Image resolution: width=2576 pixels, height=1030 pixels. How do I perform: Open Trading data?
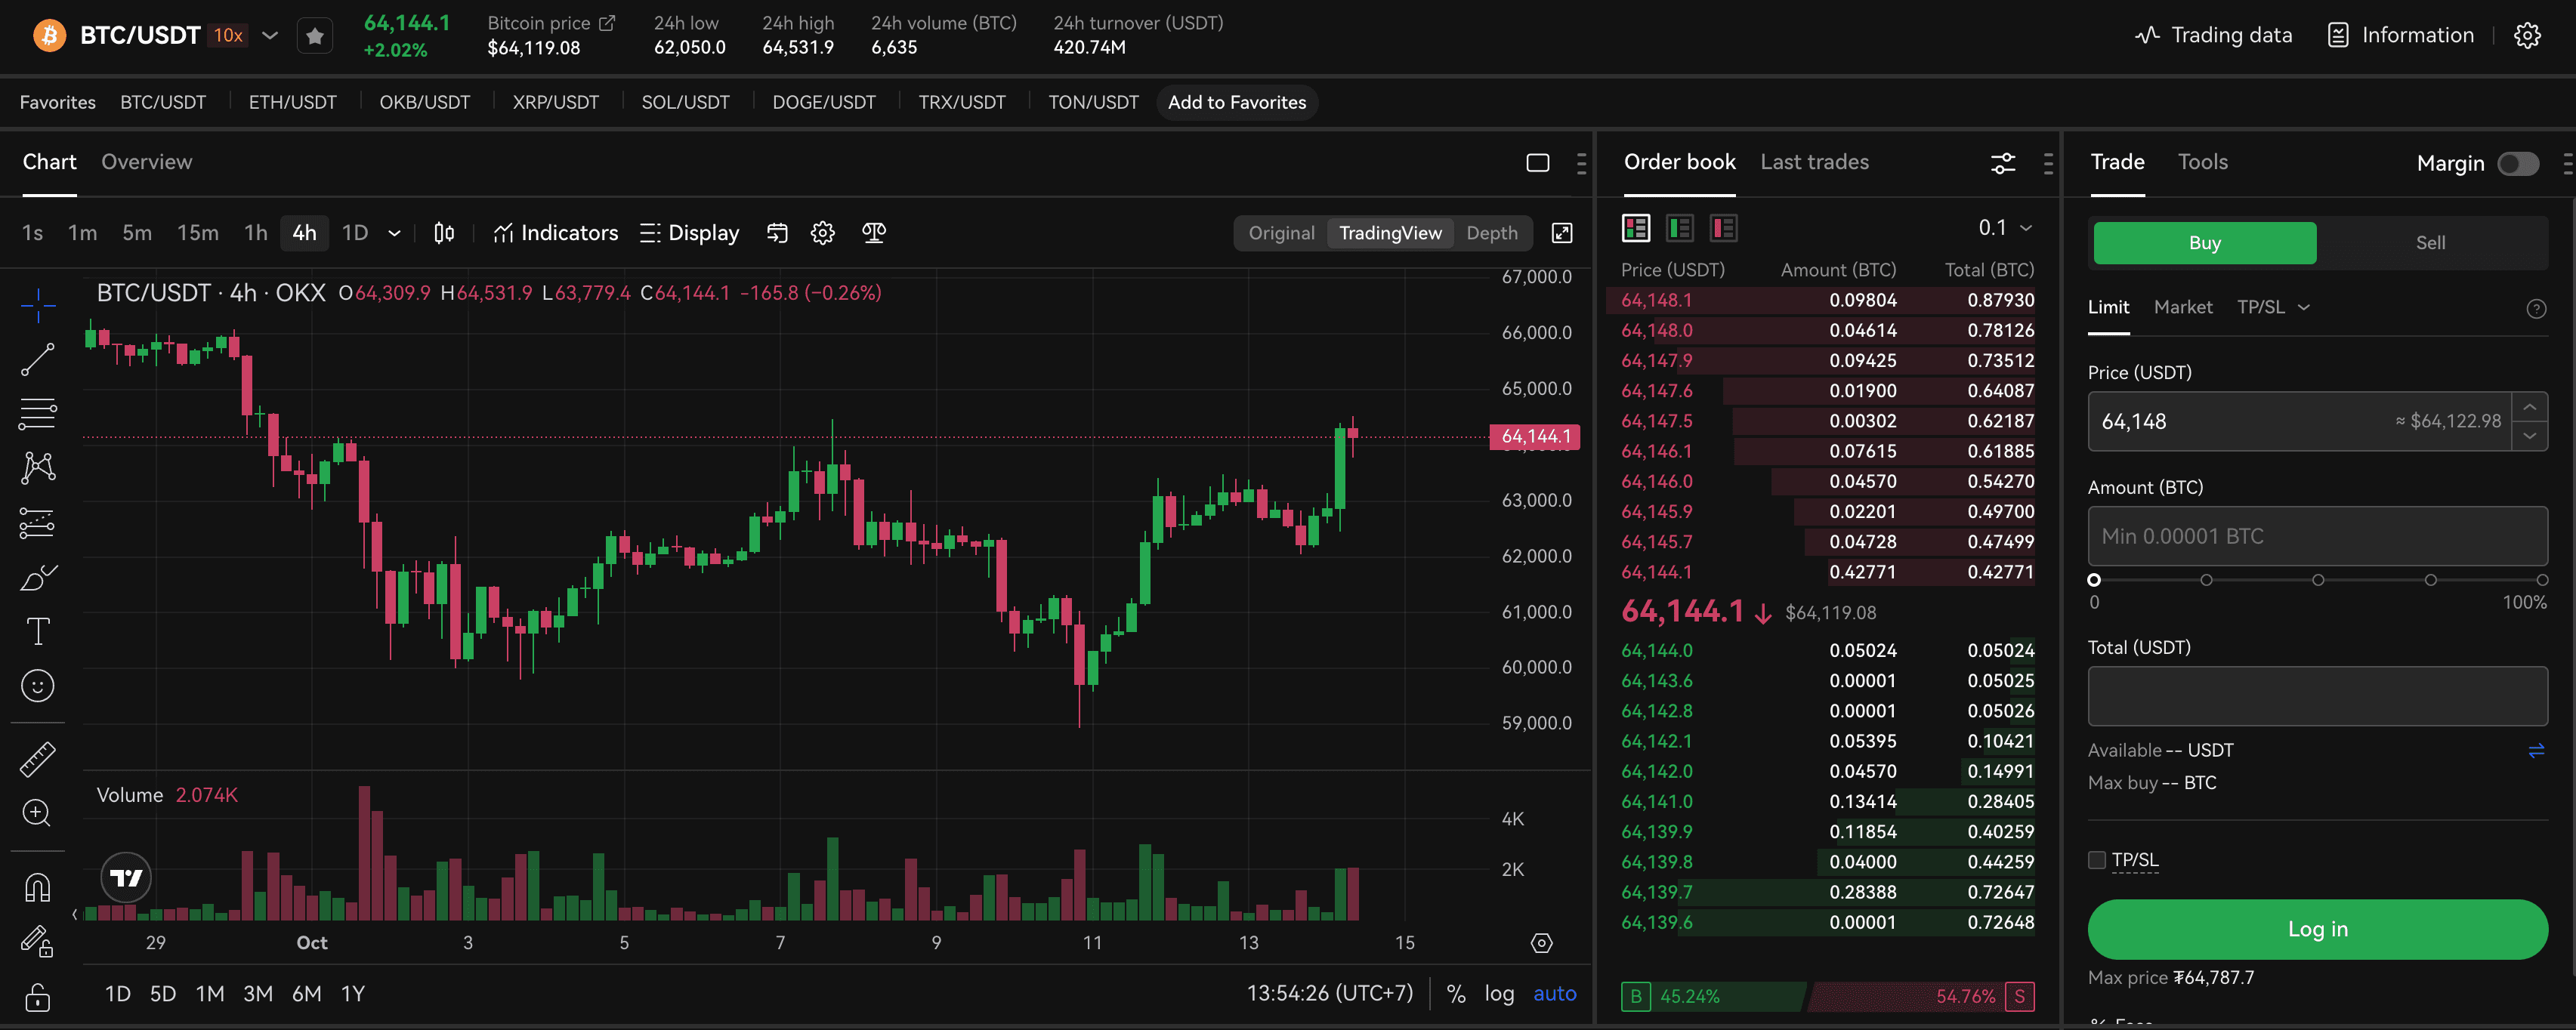2213,36
